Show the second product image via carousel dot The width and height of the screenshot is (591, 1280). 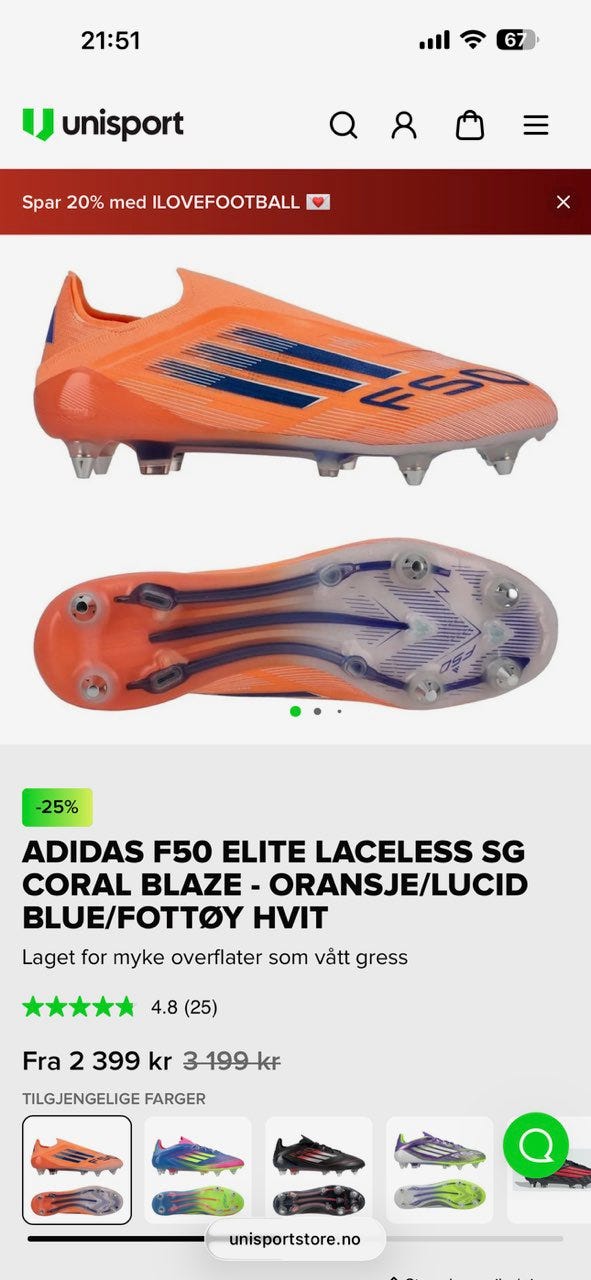click(x=317, y=712)
